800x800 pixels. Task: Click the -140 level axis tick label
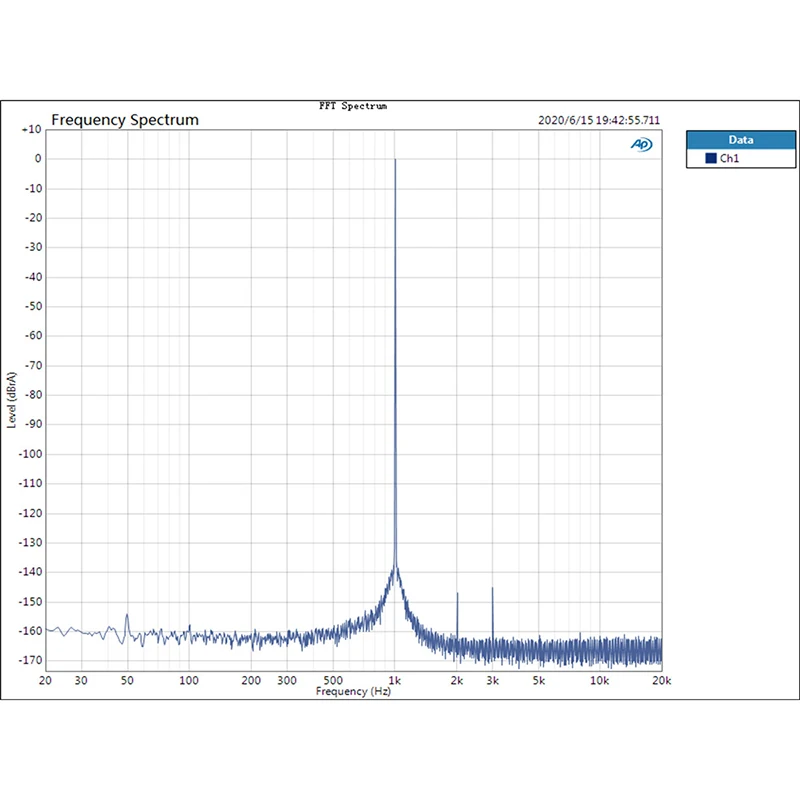(30, 572)
